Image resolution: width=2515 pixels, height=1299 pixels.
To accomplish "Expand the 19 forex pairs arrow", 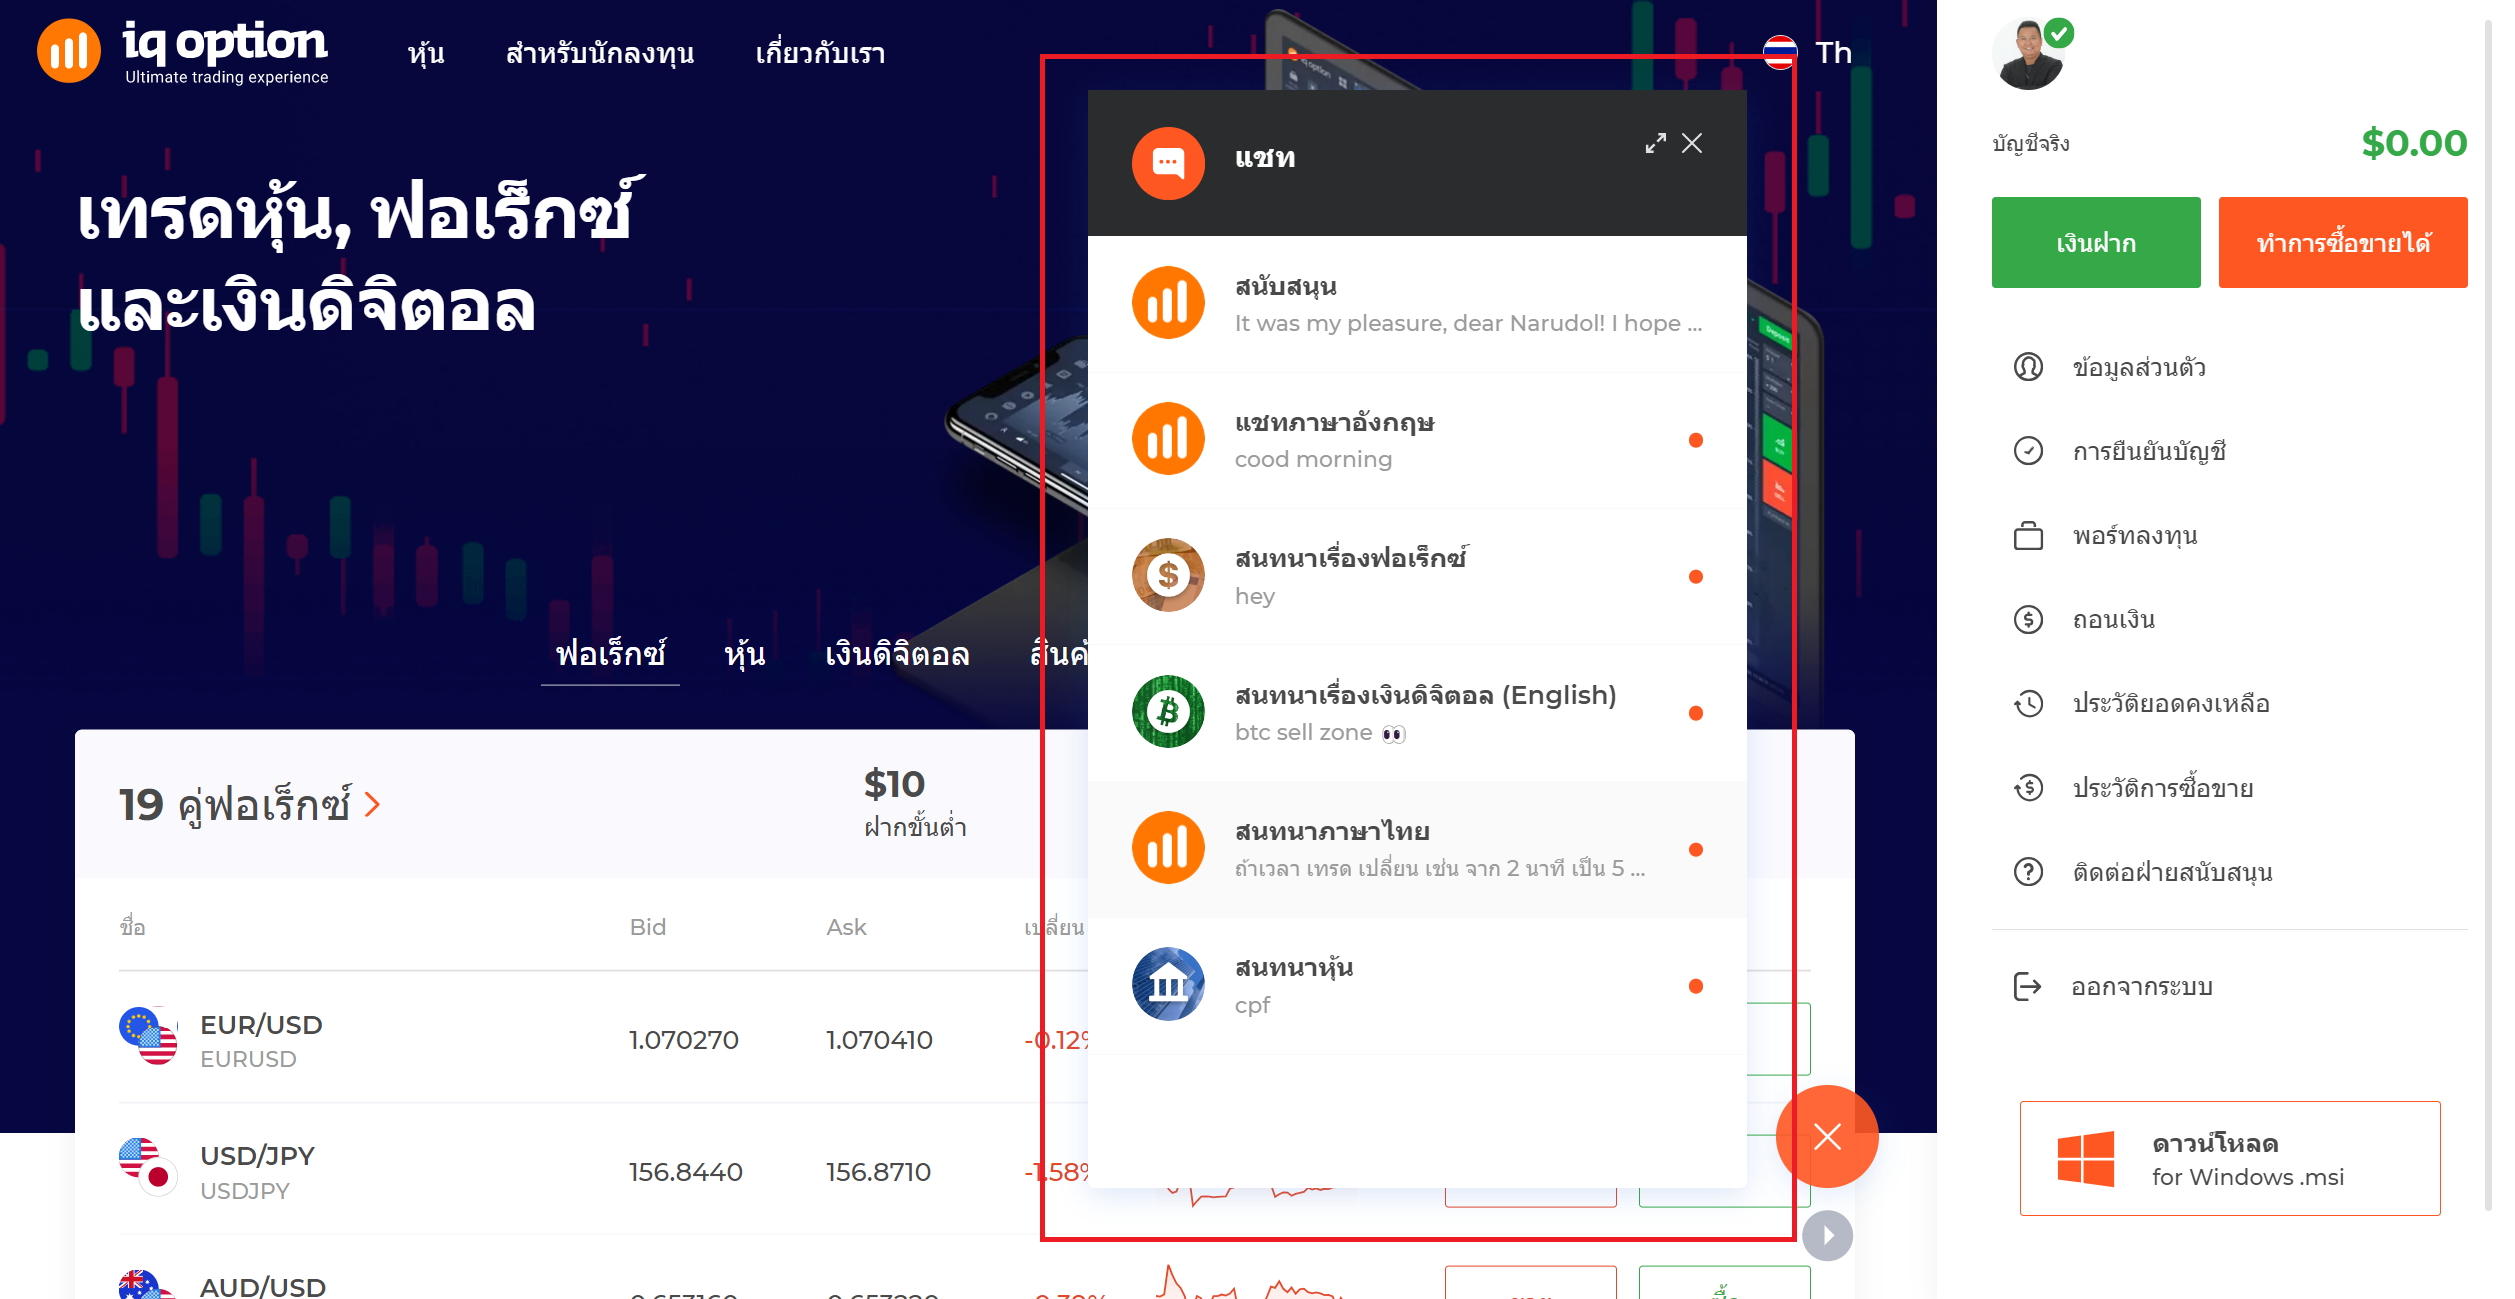I will click(x=372, y=804).
